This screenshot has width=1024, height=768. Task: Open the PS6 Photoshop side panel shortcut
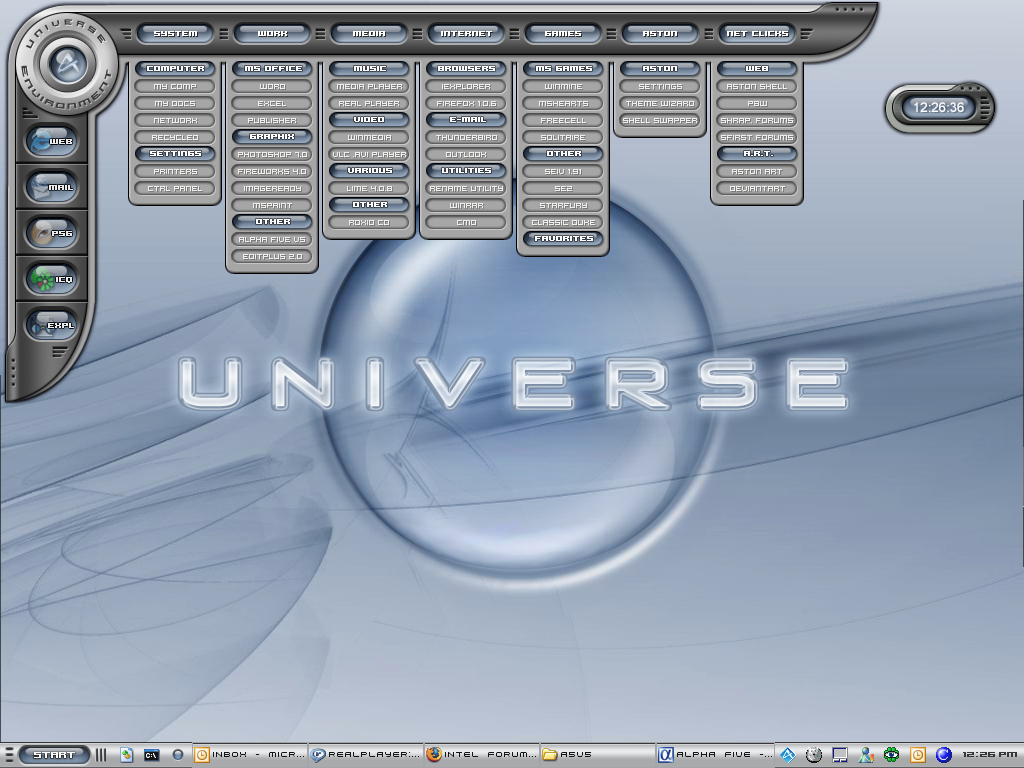click(52, 233)
